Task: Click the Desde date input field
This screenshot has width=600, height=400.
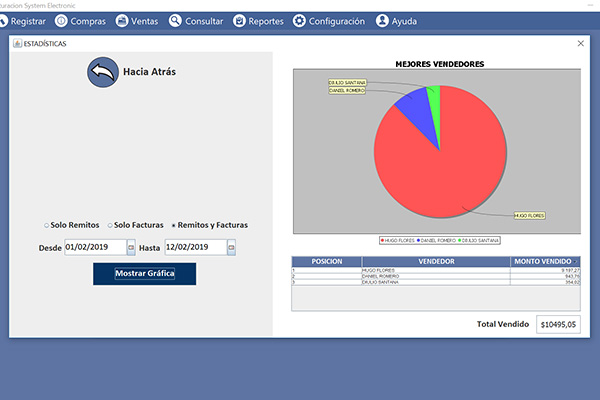Action: [94, 247]
